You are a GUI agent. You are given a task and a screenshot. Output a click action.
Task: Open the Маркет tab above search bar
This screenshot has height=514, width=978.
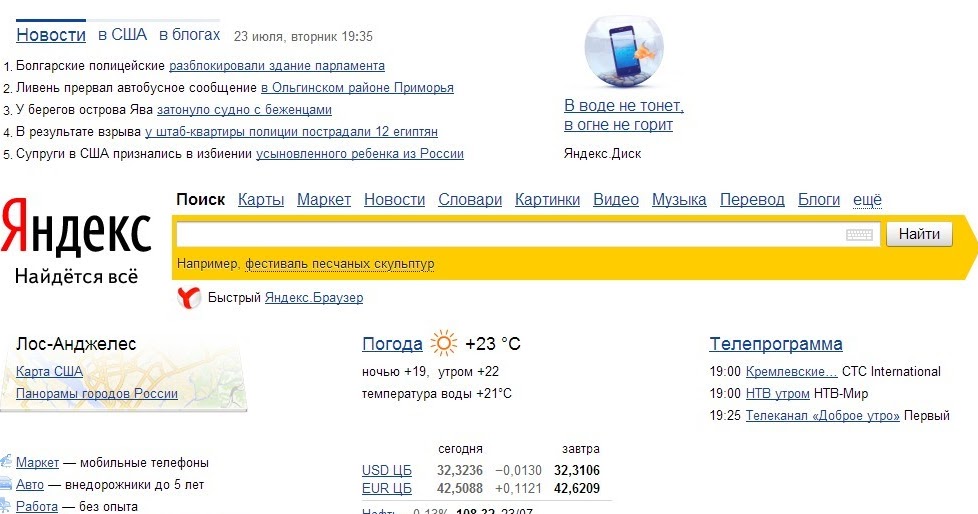(324, 200)
